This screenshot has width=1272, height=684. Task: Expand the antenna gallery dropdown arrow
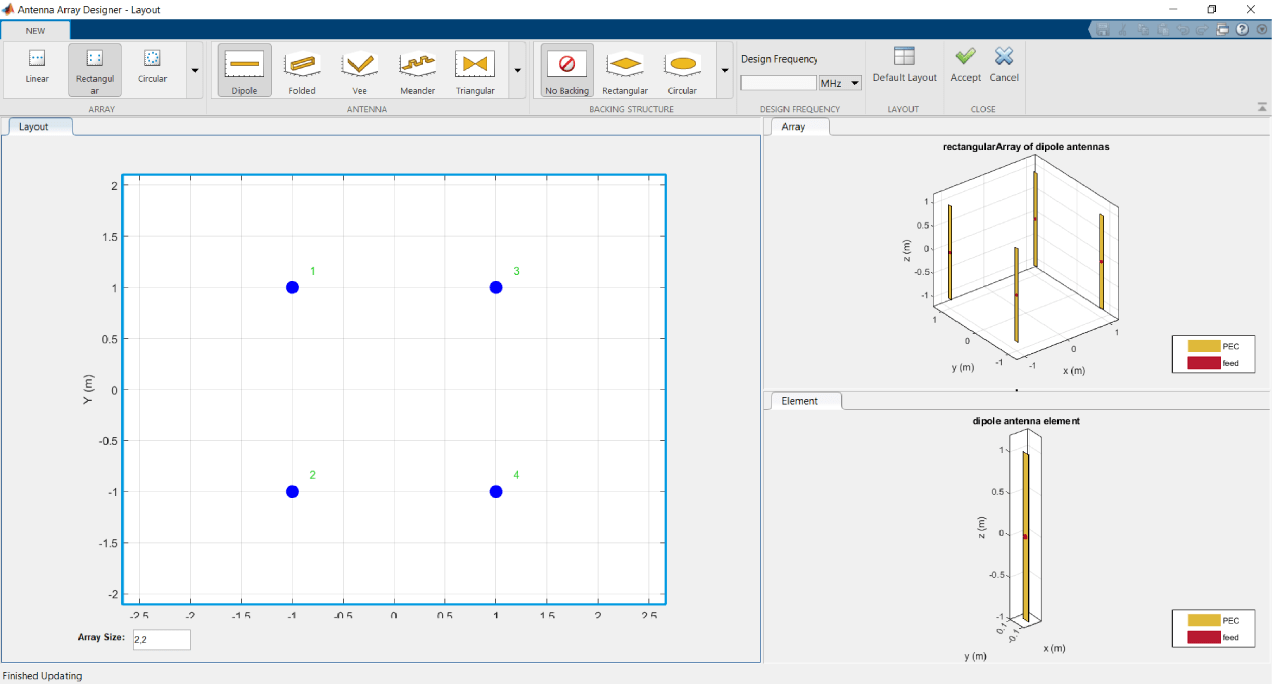(517, 71)
